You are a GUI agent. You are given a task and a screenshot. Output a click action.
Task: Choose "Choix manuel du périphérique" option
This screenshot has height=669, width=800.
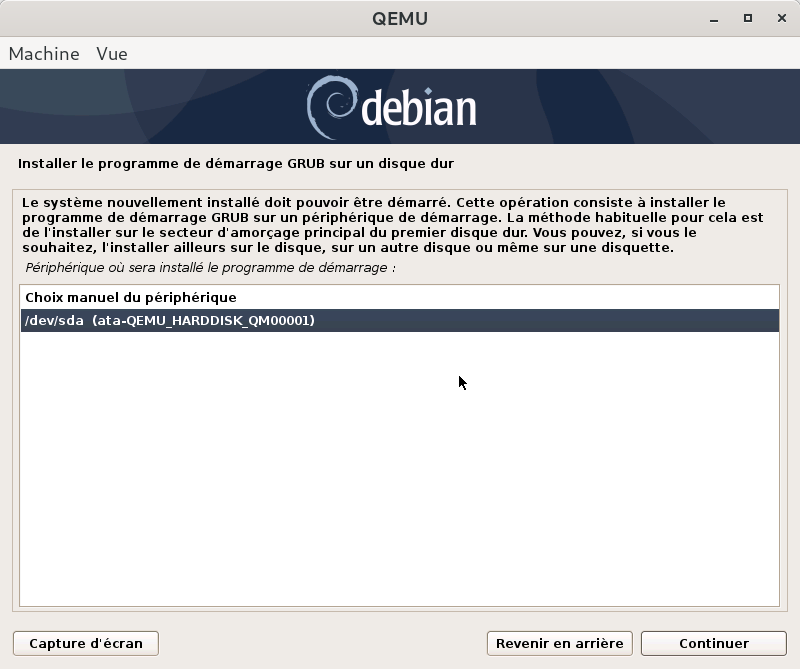coord(131,298)
